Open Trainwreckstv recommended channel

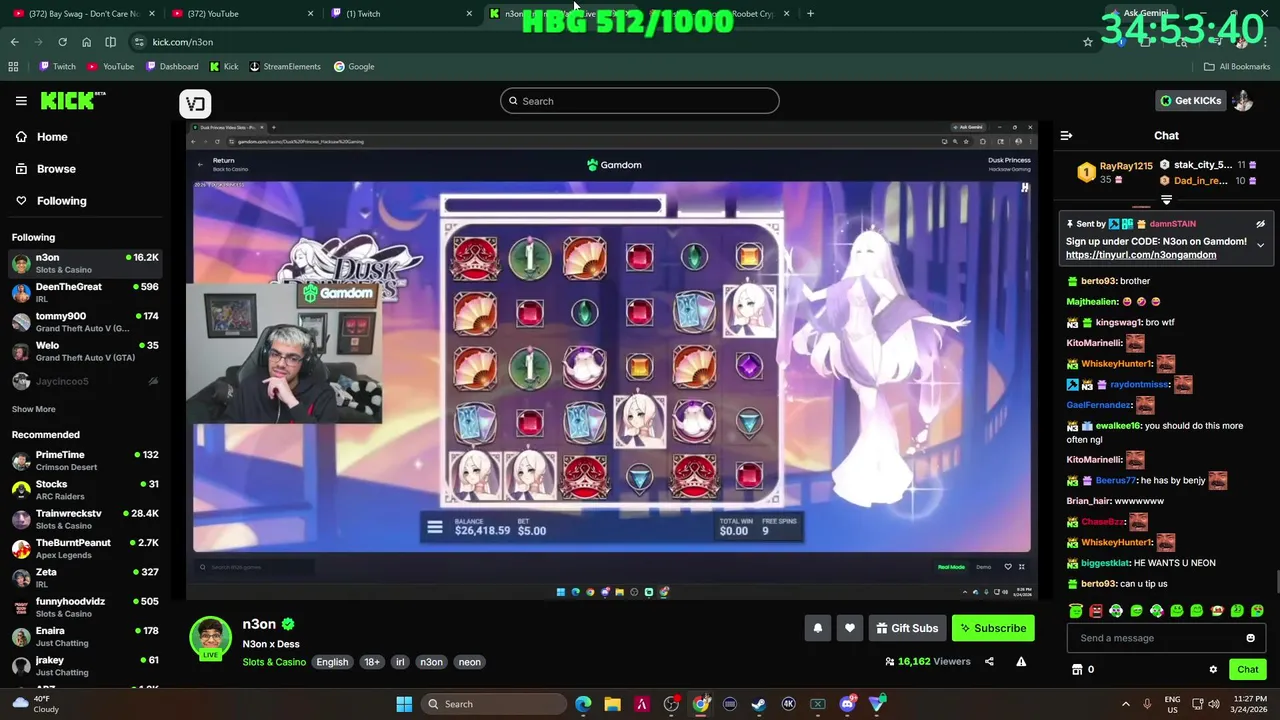[86, 519]
